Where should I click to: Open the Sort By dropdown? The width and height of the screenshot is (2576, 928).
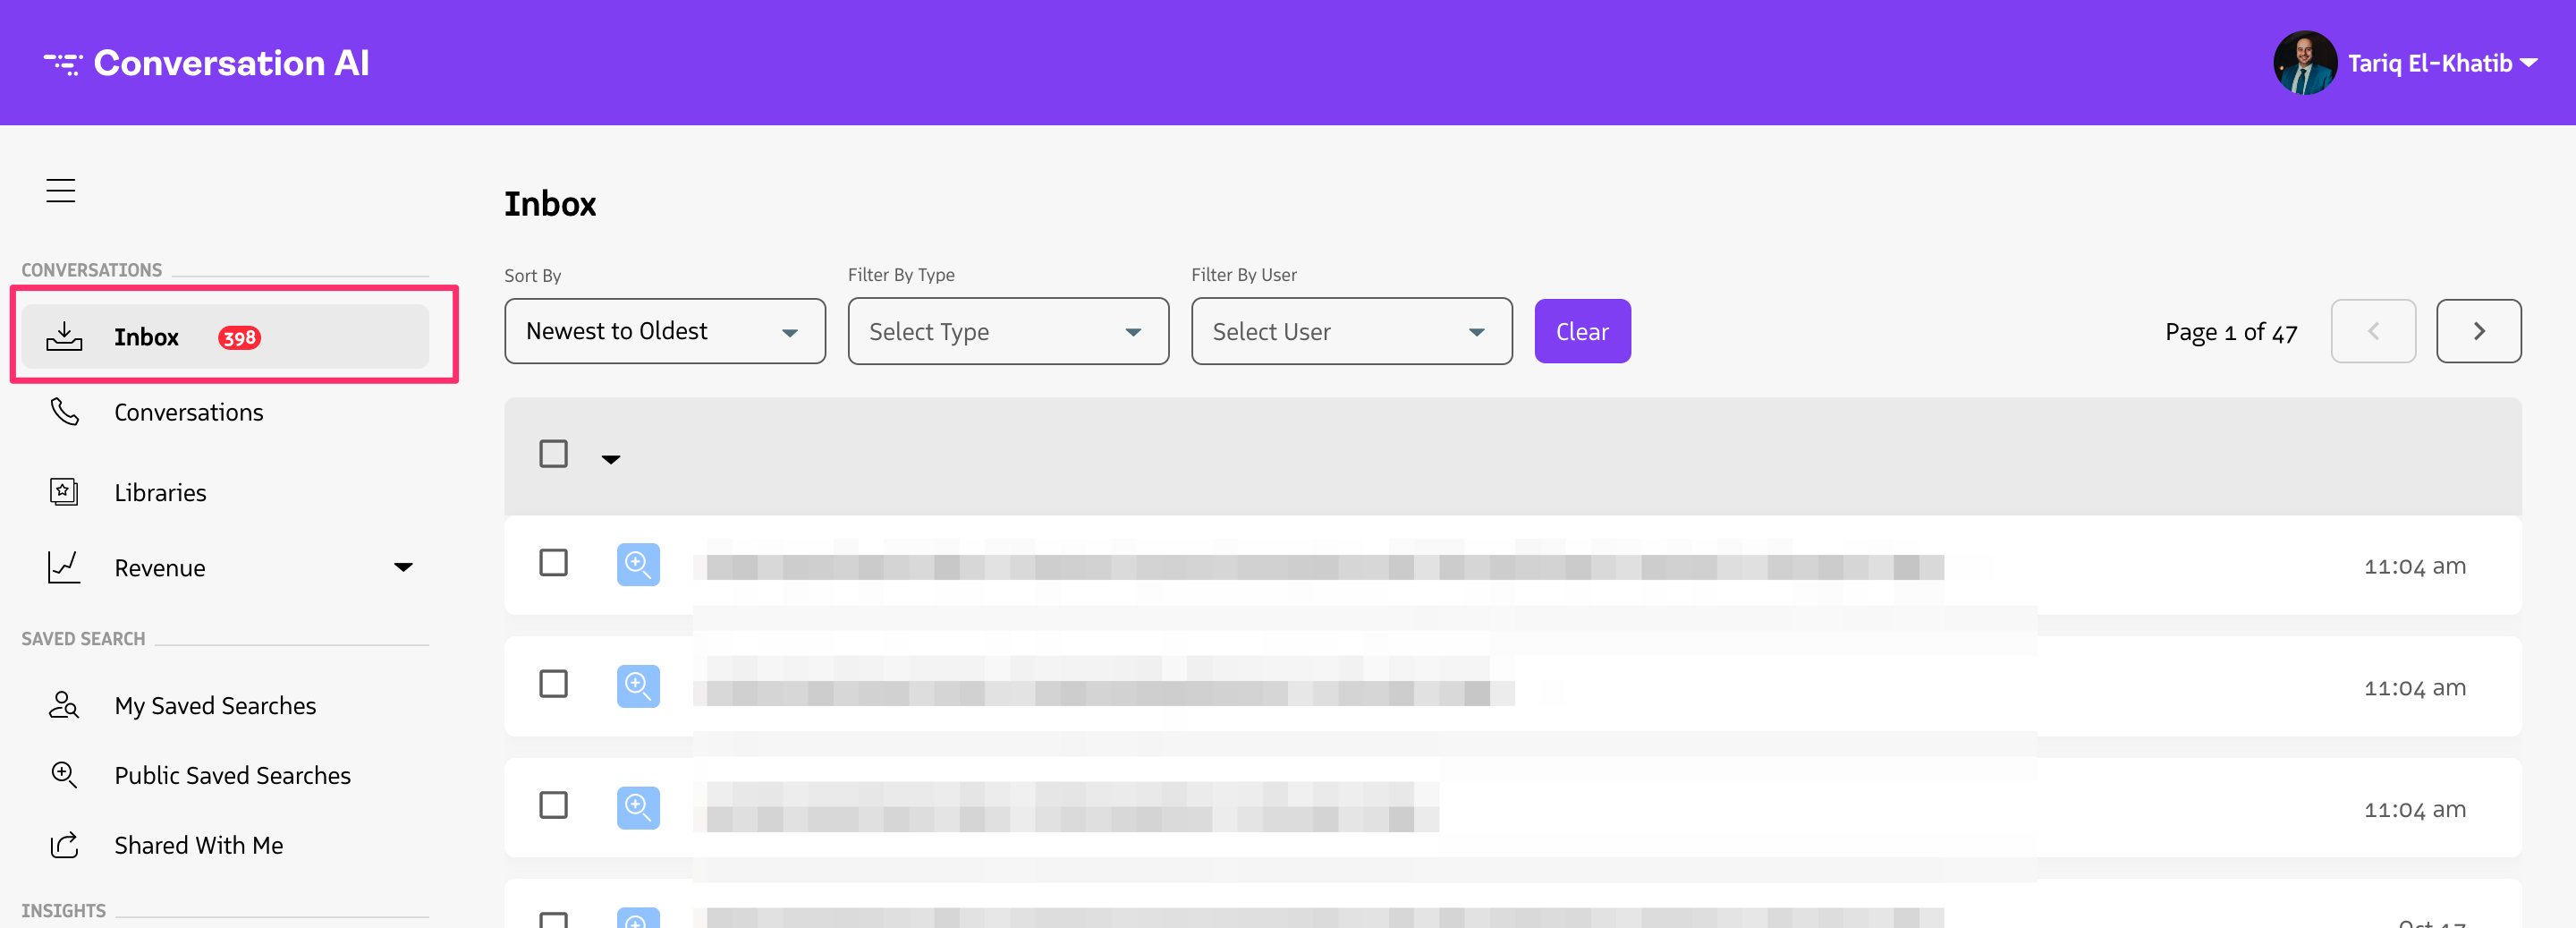[664, 331]
